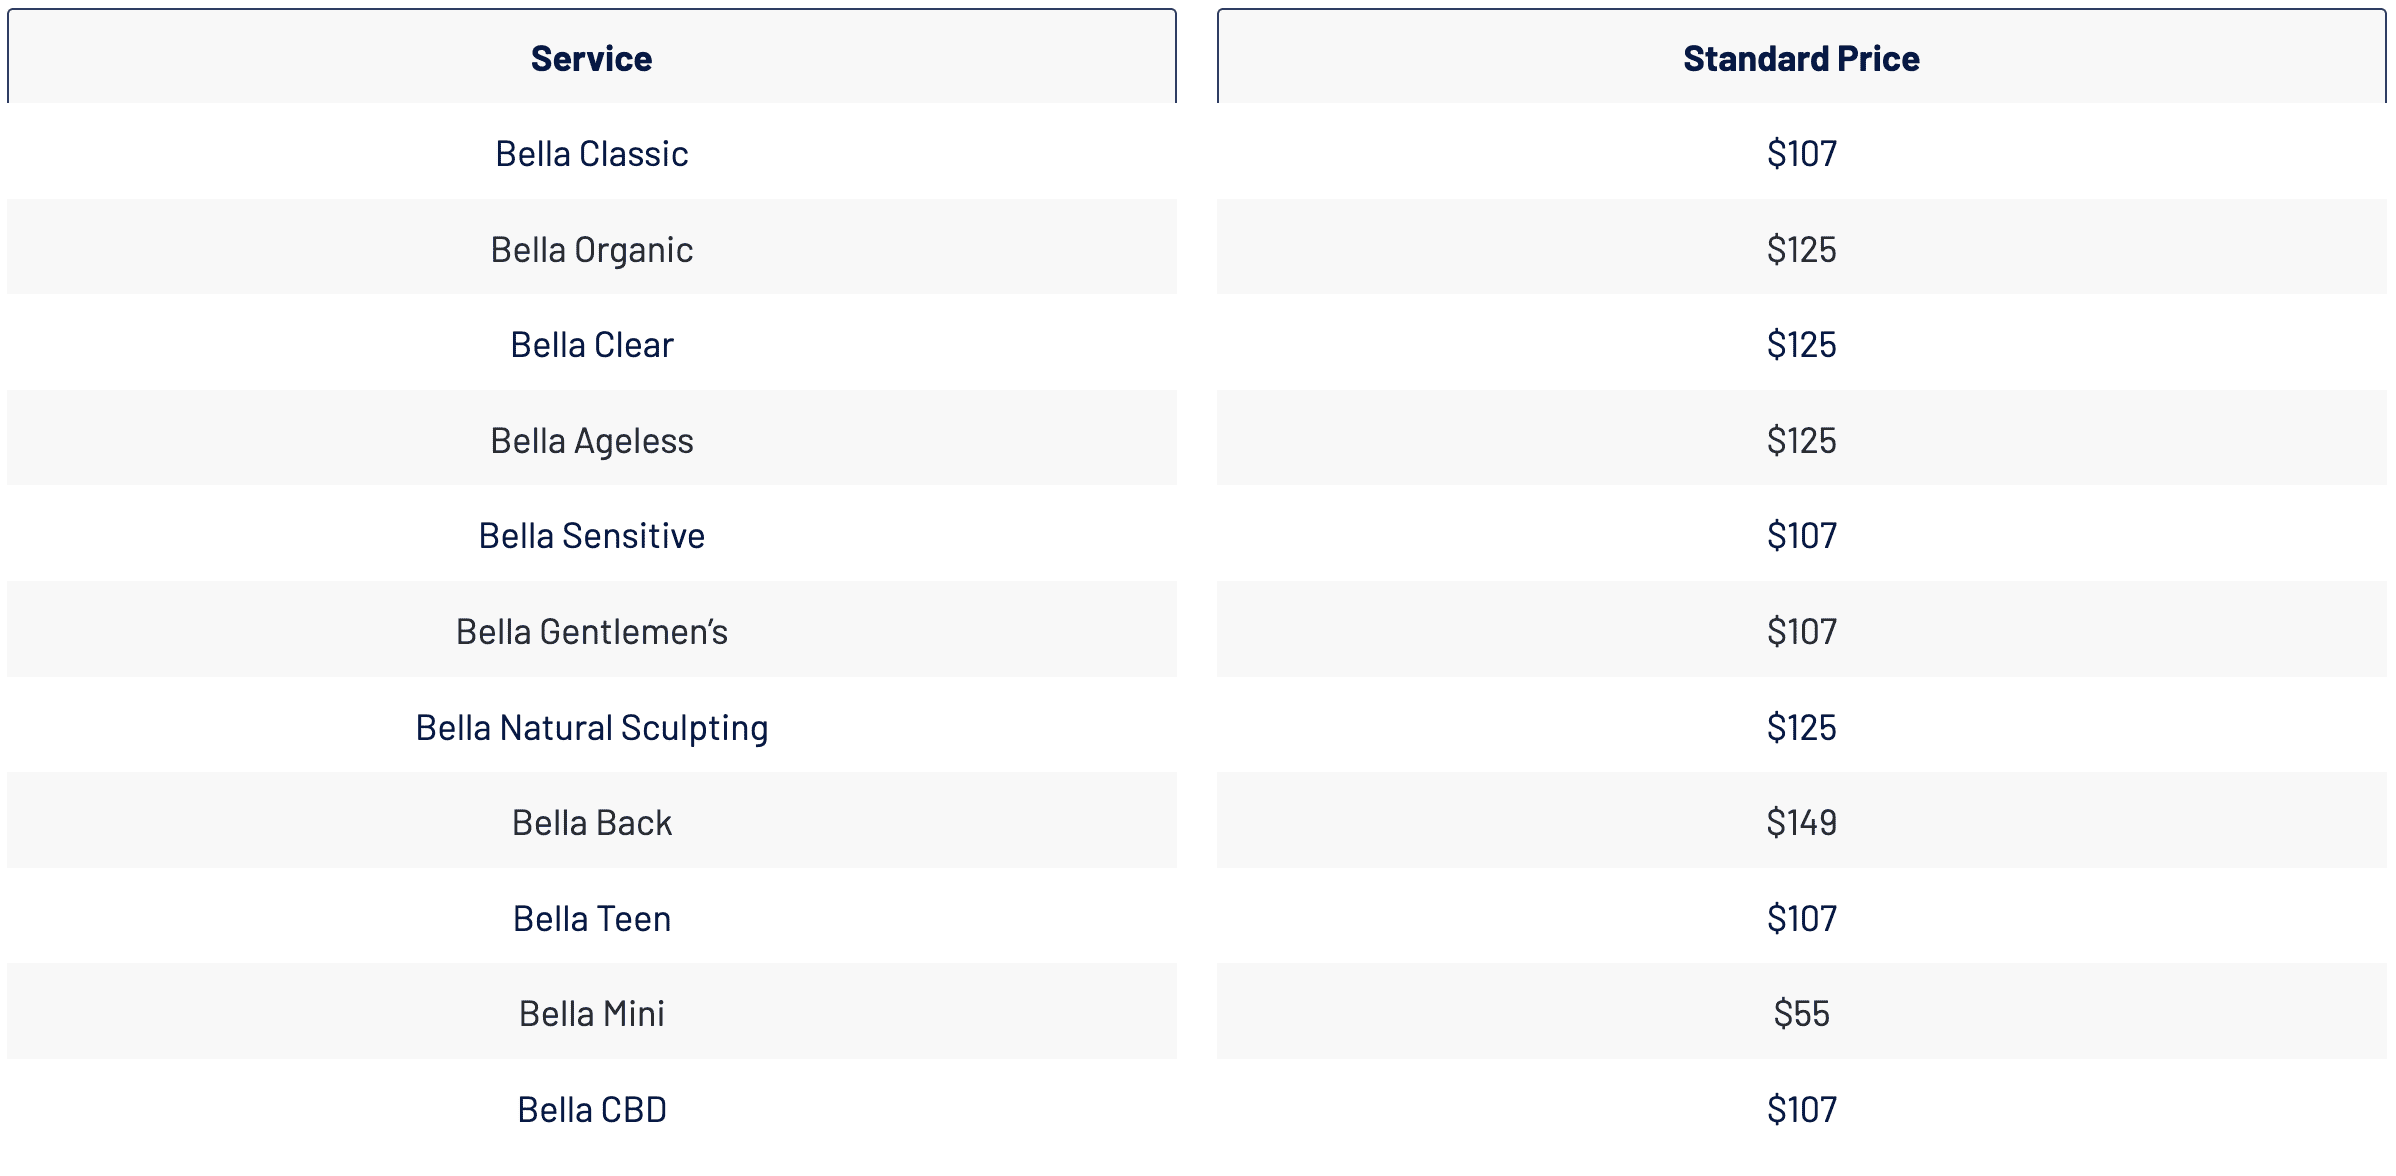Viewport: 2396px width, 1176px height.
Task: Click the Bella CBD price cell
Action: tap(1801, 1110)
